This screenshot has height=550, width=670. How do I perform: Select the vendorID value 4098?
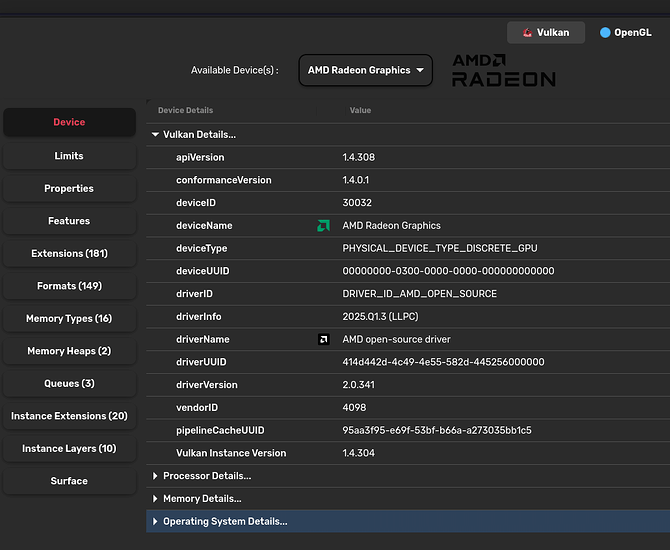pos(354,408)
